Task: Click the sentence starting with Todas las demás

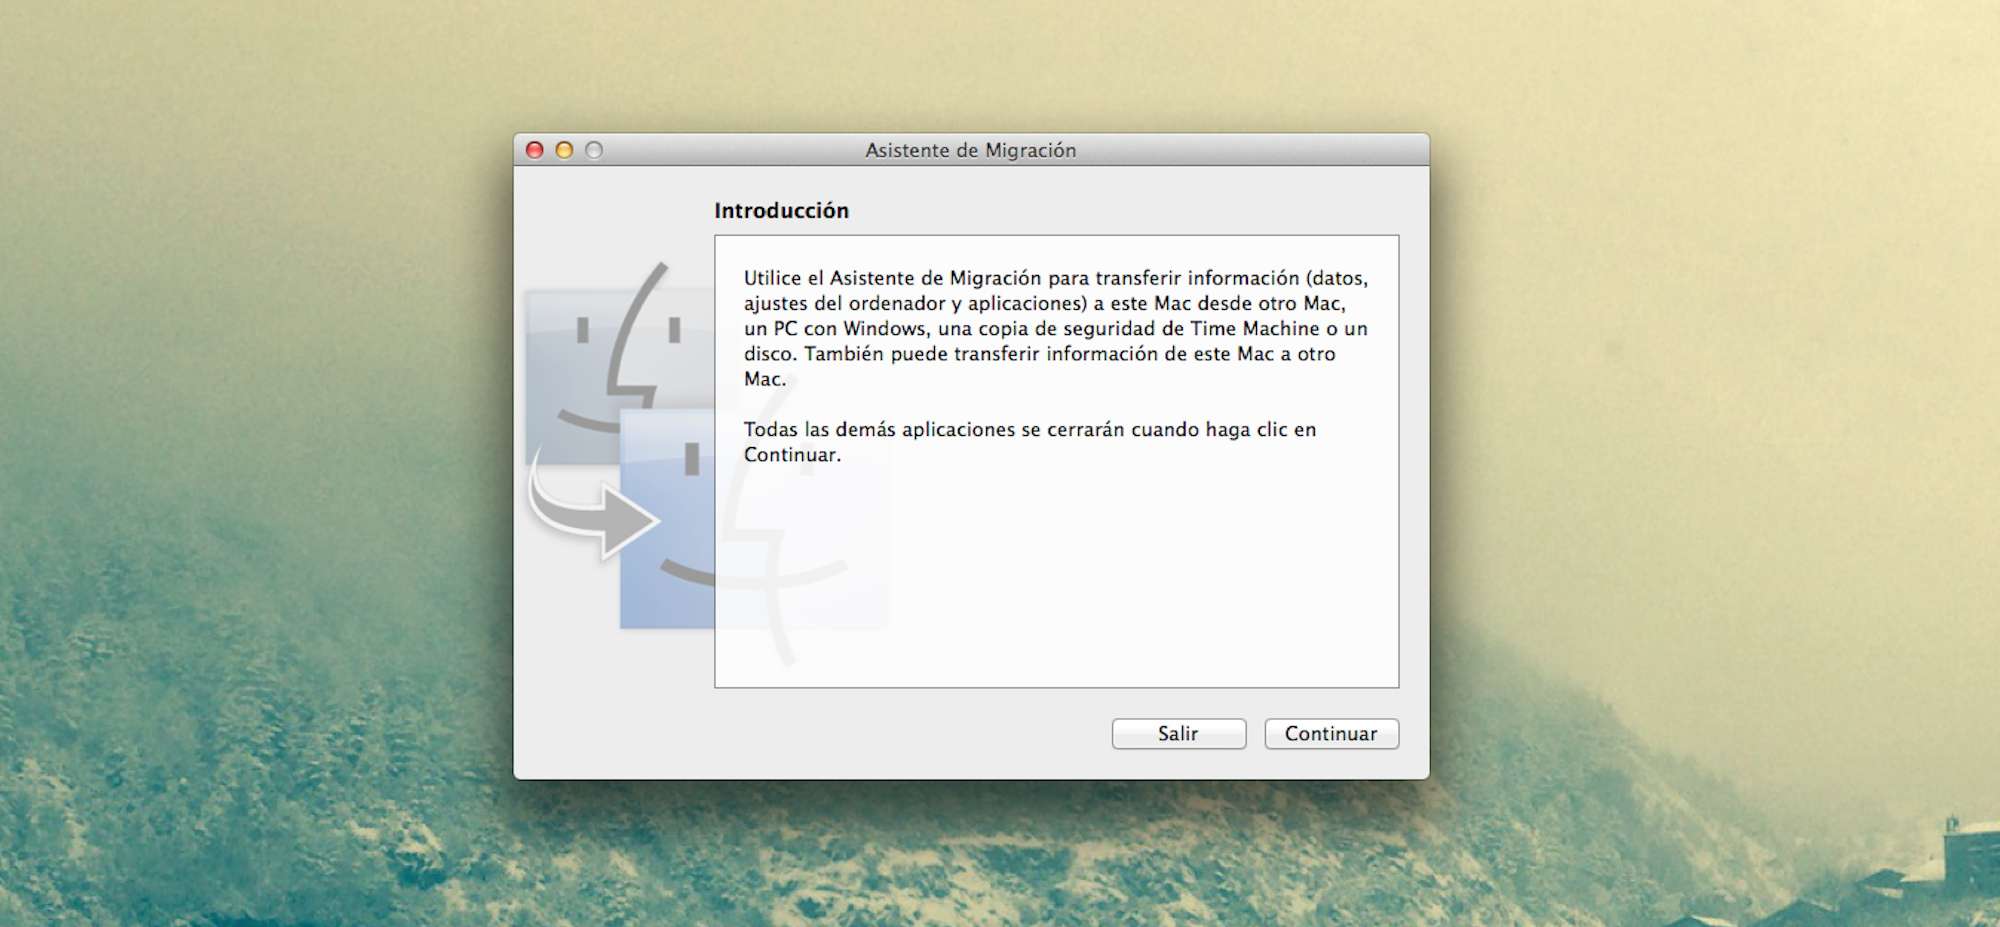Action: click(x=1029, y=430)
